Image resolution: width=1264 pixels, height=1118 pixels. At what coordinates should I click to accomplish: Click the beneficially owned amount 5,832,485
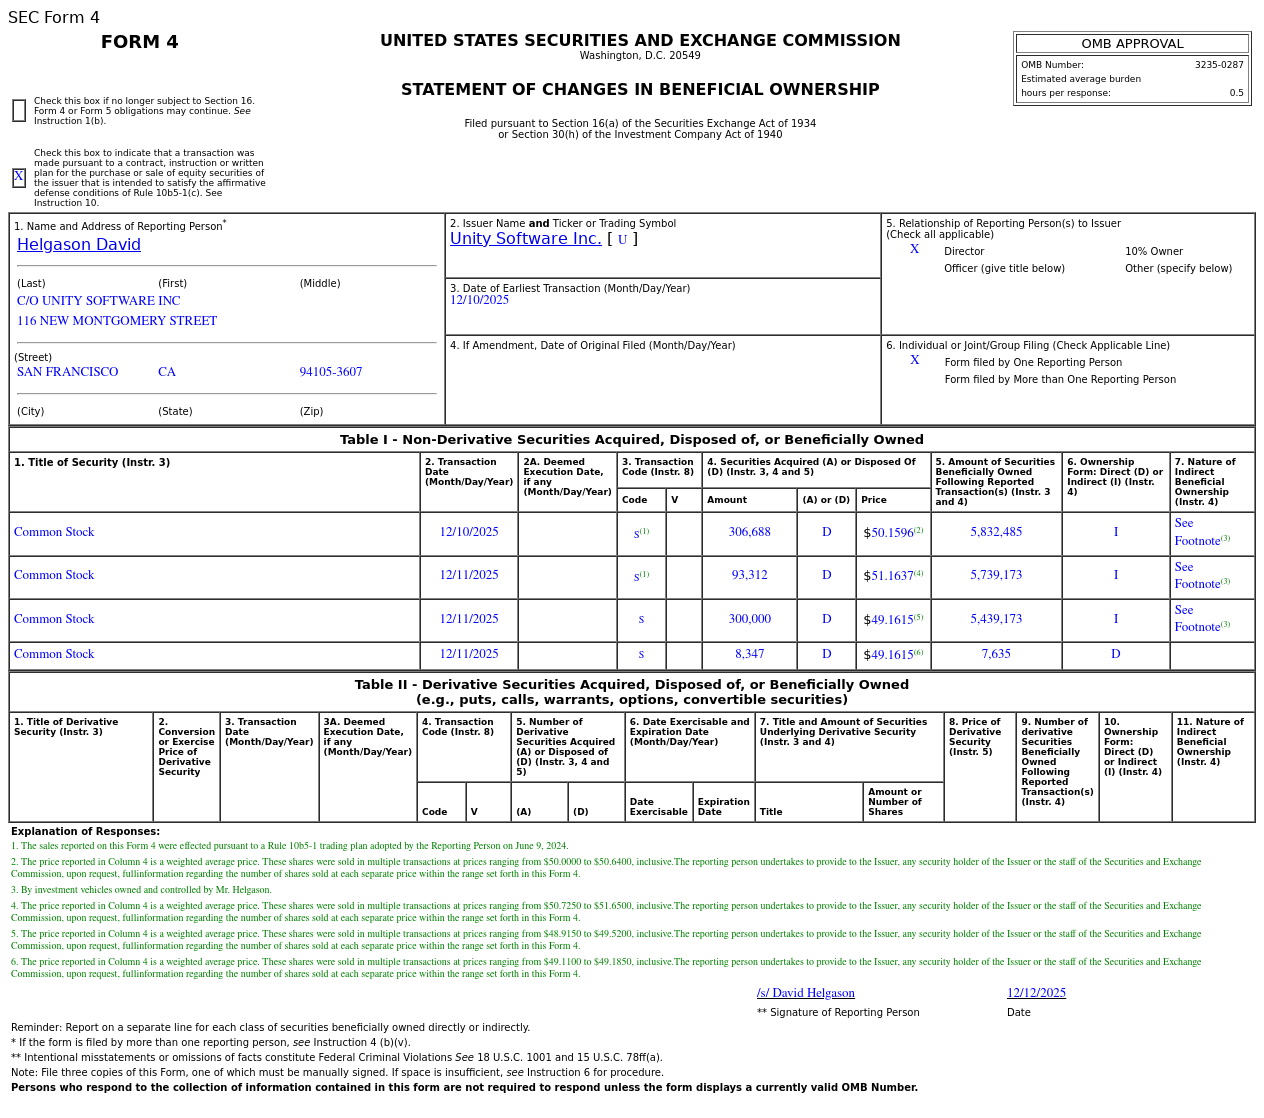tap(996, 532)
